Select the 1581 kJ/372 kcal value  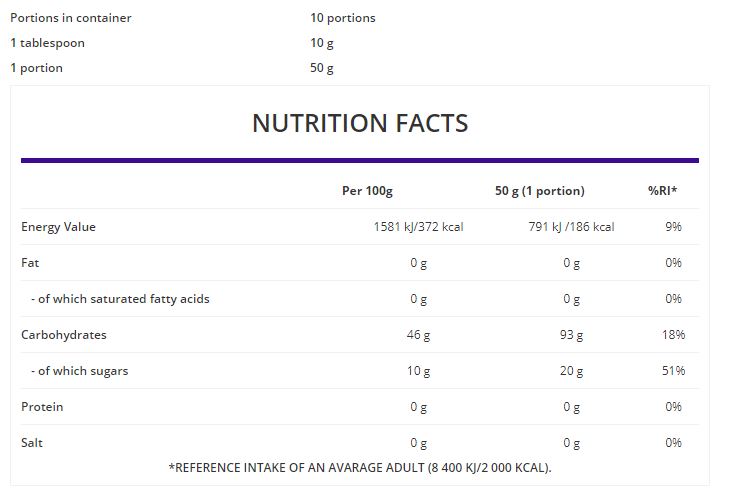418,227
